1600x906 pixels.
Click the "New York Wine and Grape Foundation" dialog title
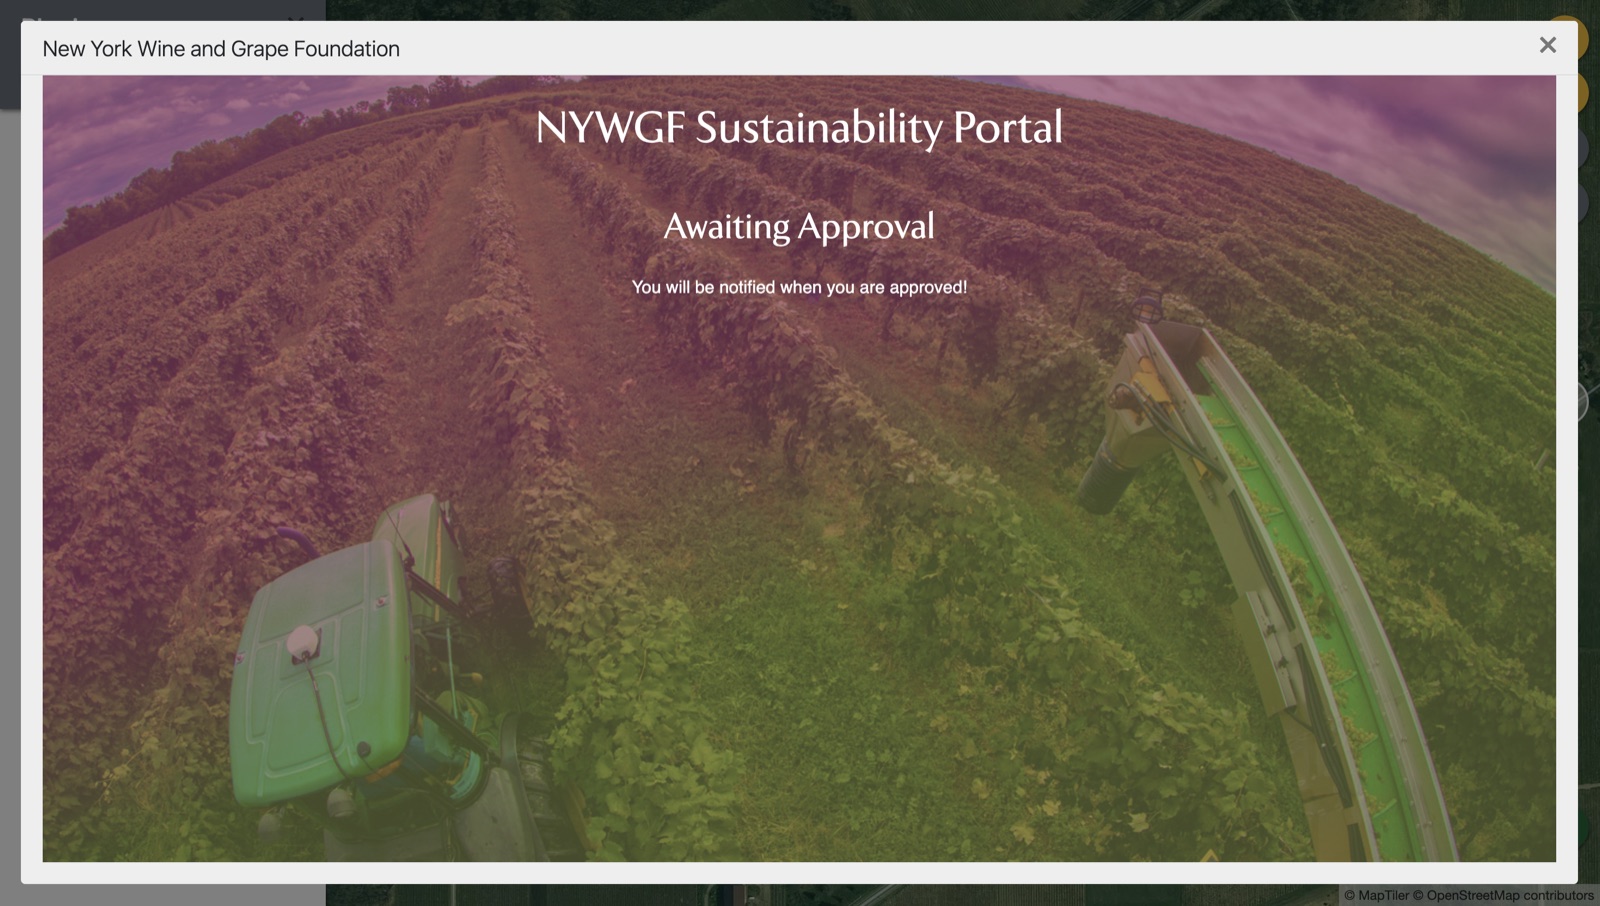click(x=221, y=49)
